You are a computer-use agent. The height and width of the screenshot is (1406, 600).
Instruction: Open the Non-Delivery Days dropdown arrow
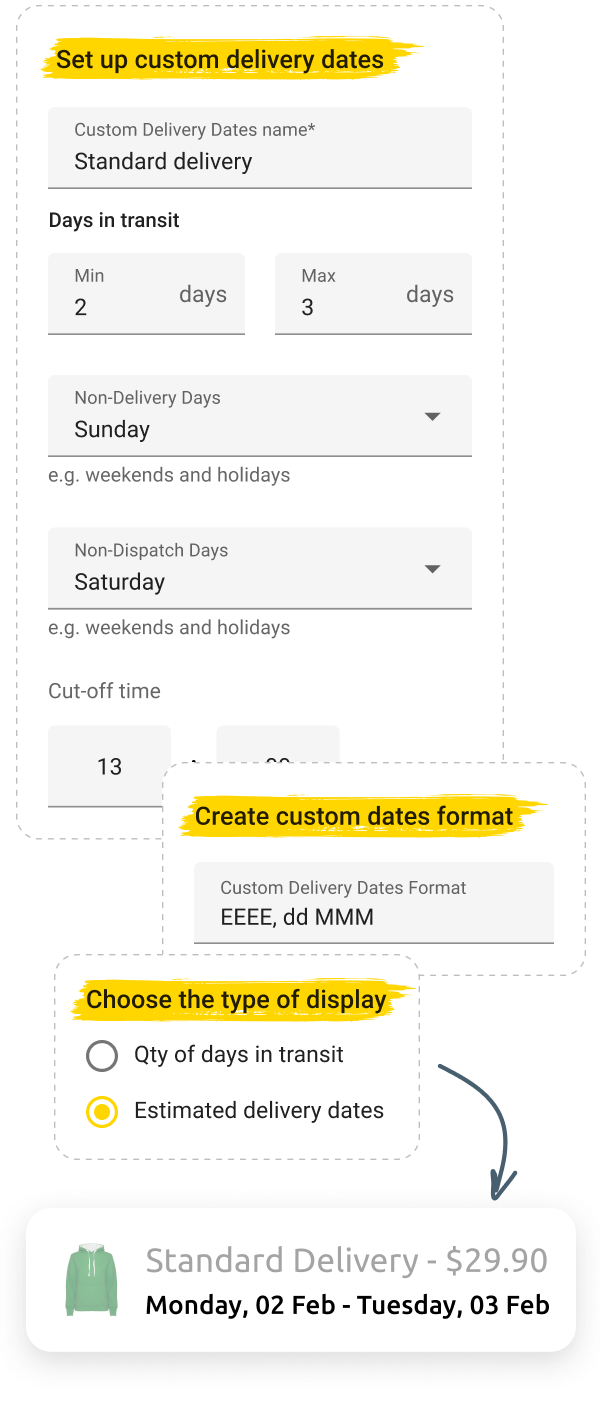(x=432, y=416)
